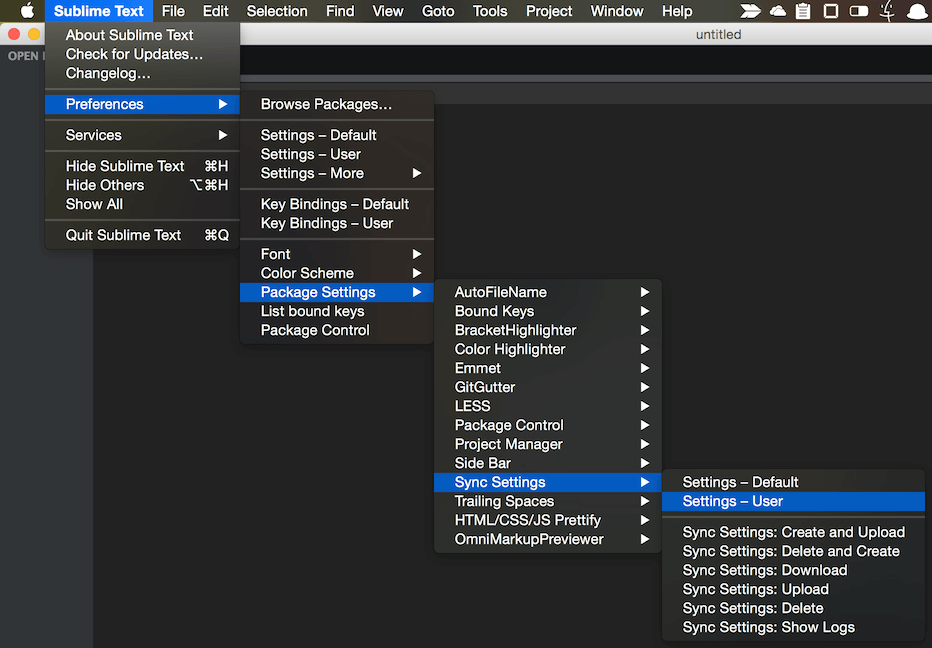Open the View menu

pyautogui.click(x=388, y=11)
